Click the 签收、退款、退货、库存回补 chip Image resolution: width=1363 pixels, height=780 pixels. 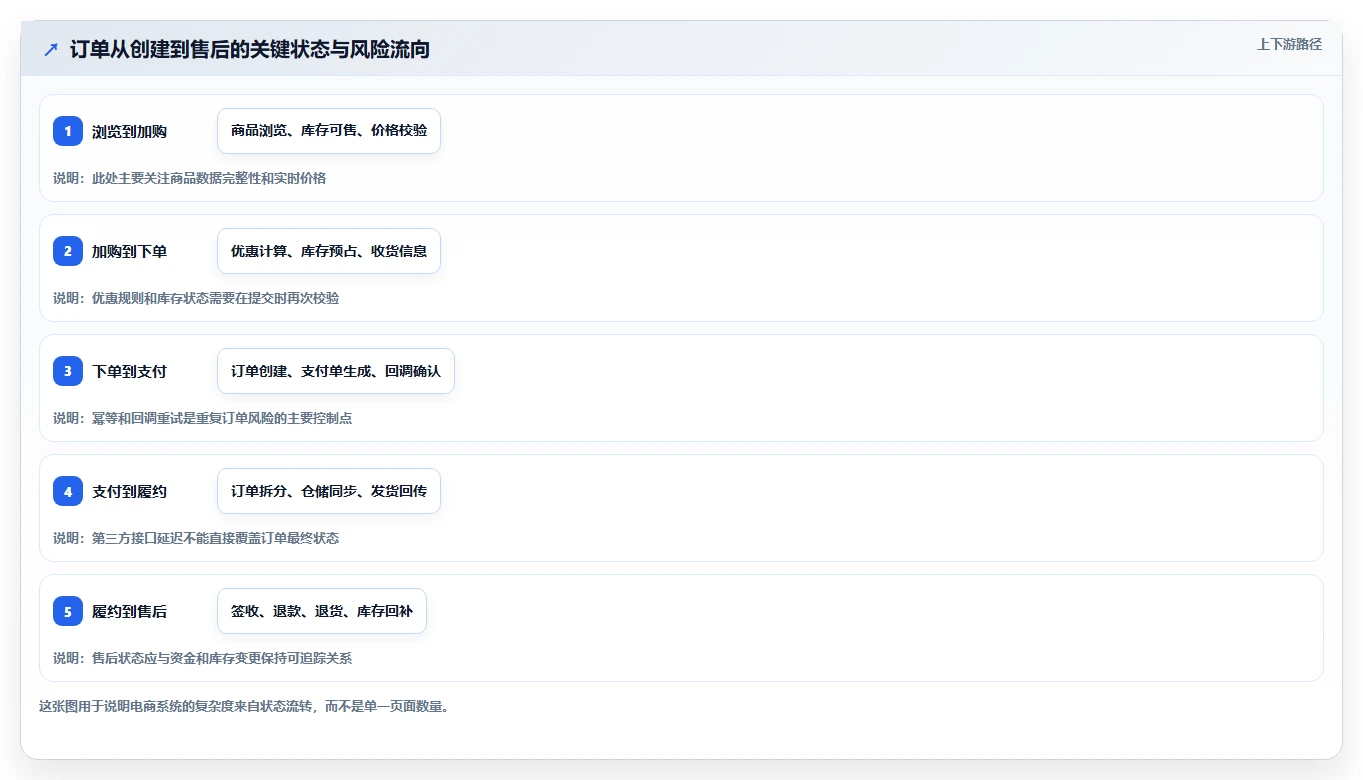322,611
